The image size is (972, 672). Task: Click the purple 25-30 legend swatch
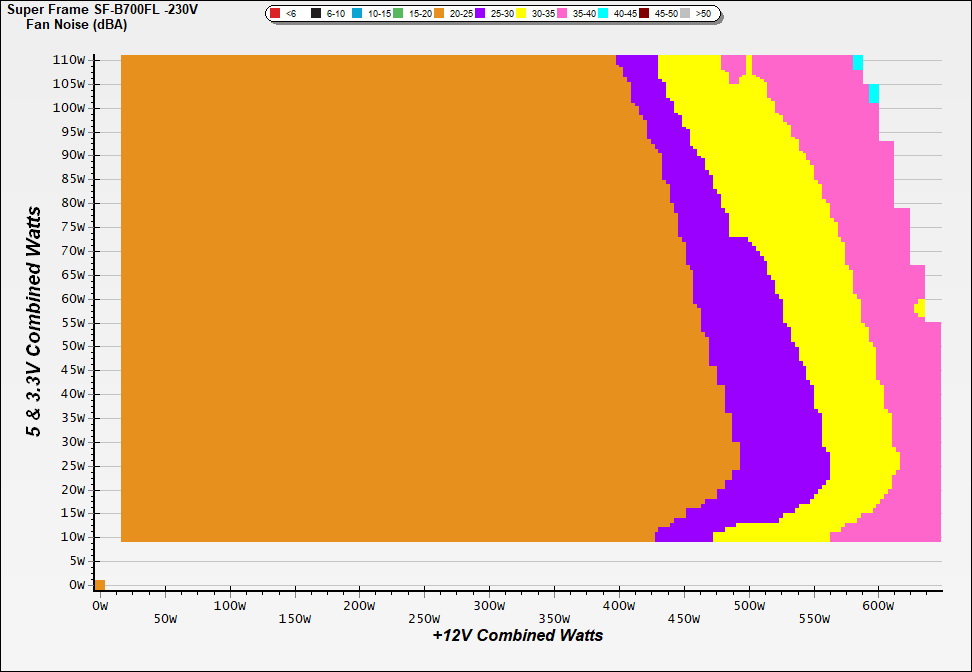pyautogui.click(x=481, y=14)
